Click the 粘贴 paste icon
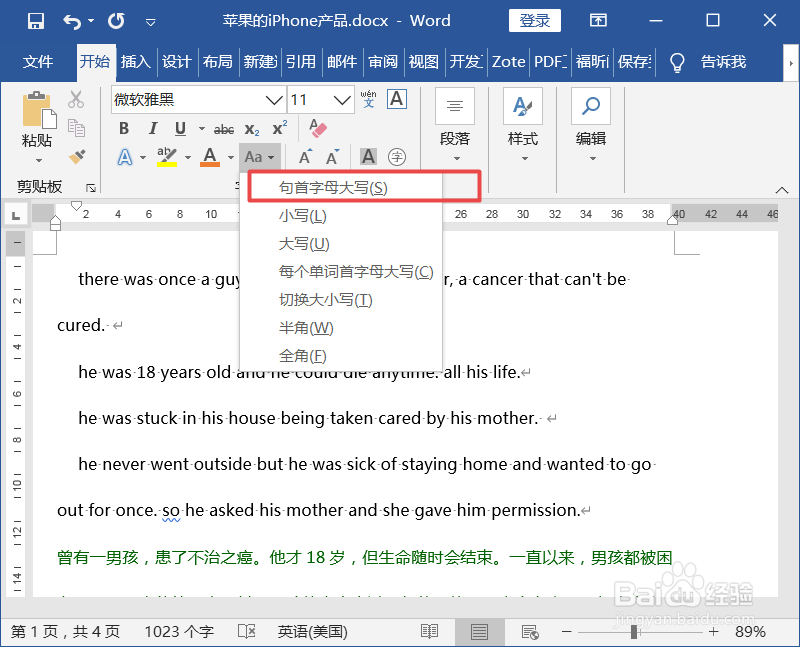800x647 pixels. tap(39, 110)
